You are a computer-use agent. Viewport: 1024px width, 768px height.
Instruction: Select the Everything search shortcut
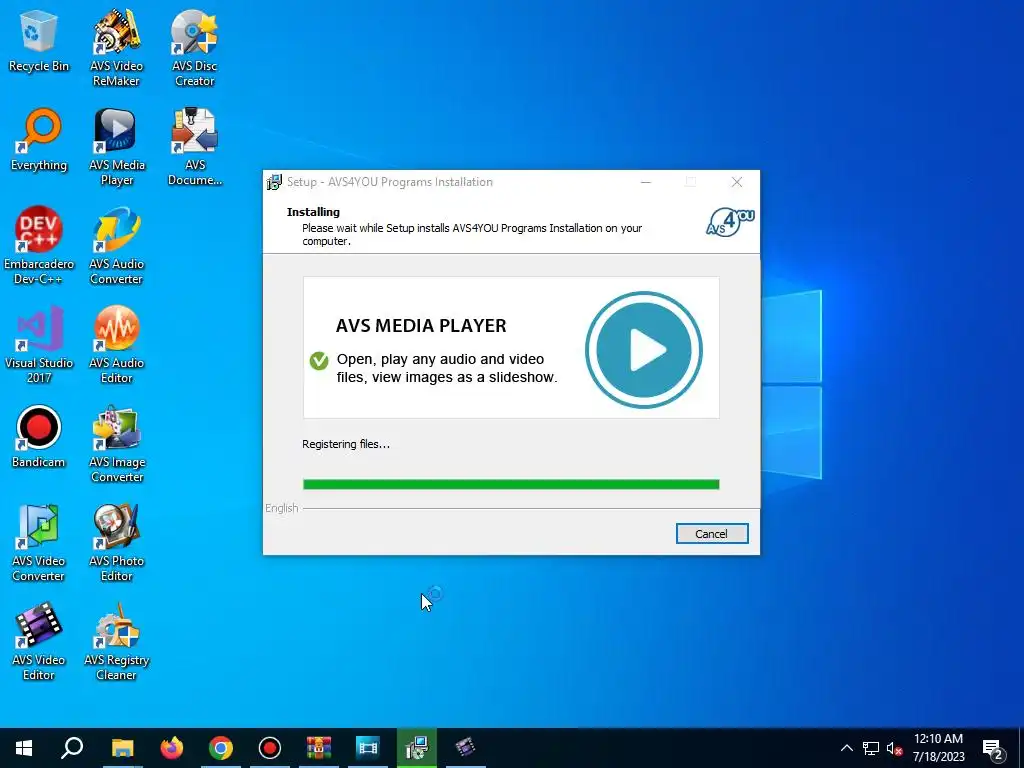(39, 140)
